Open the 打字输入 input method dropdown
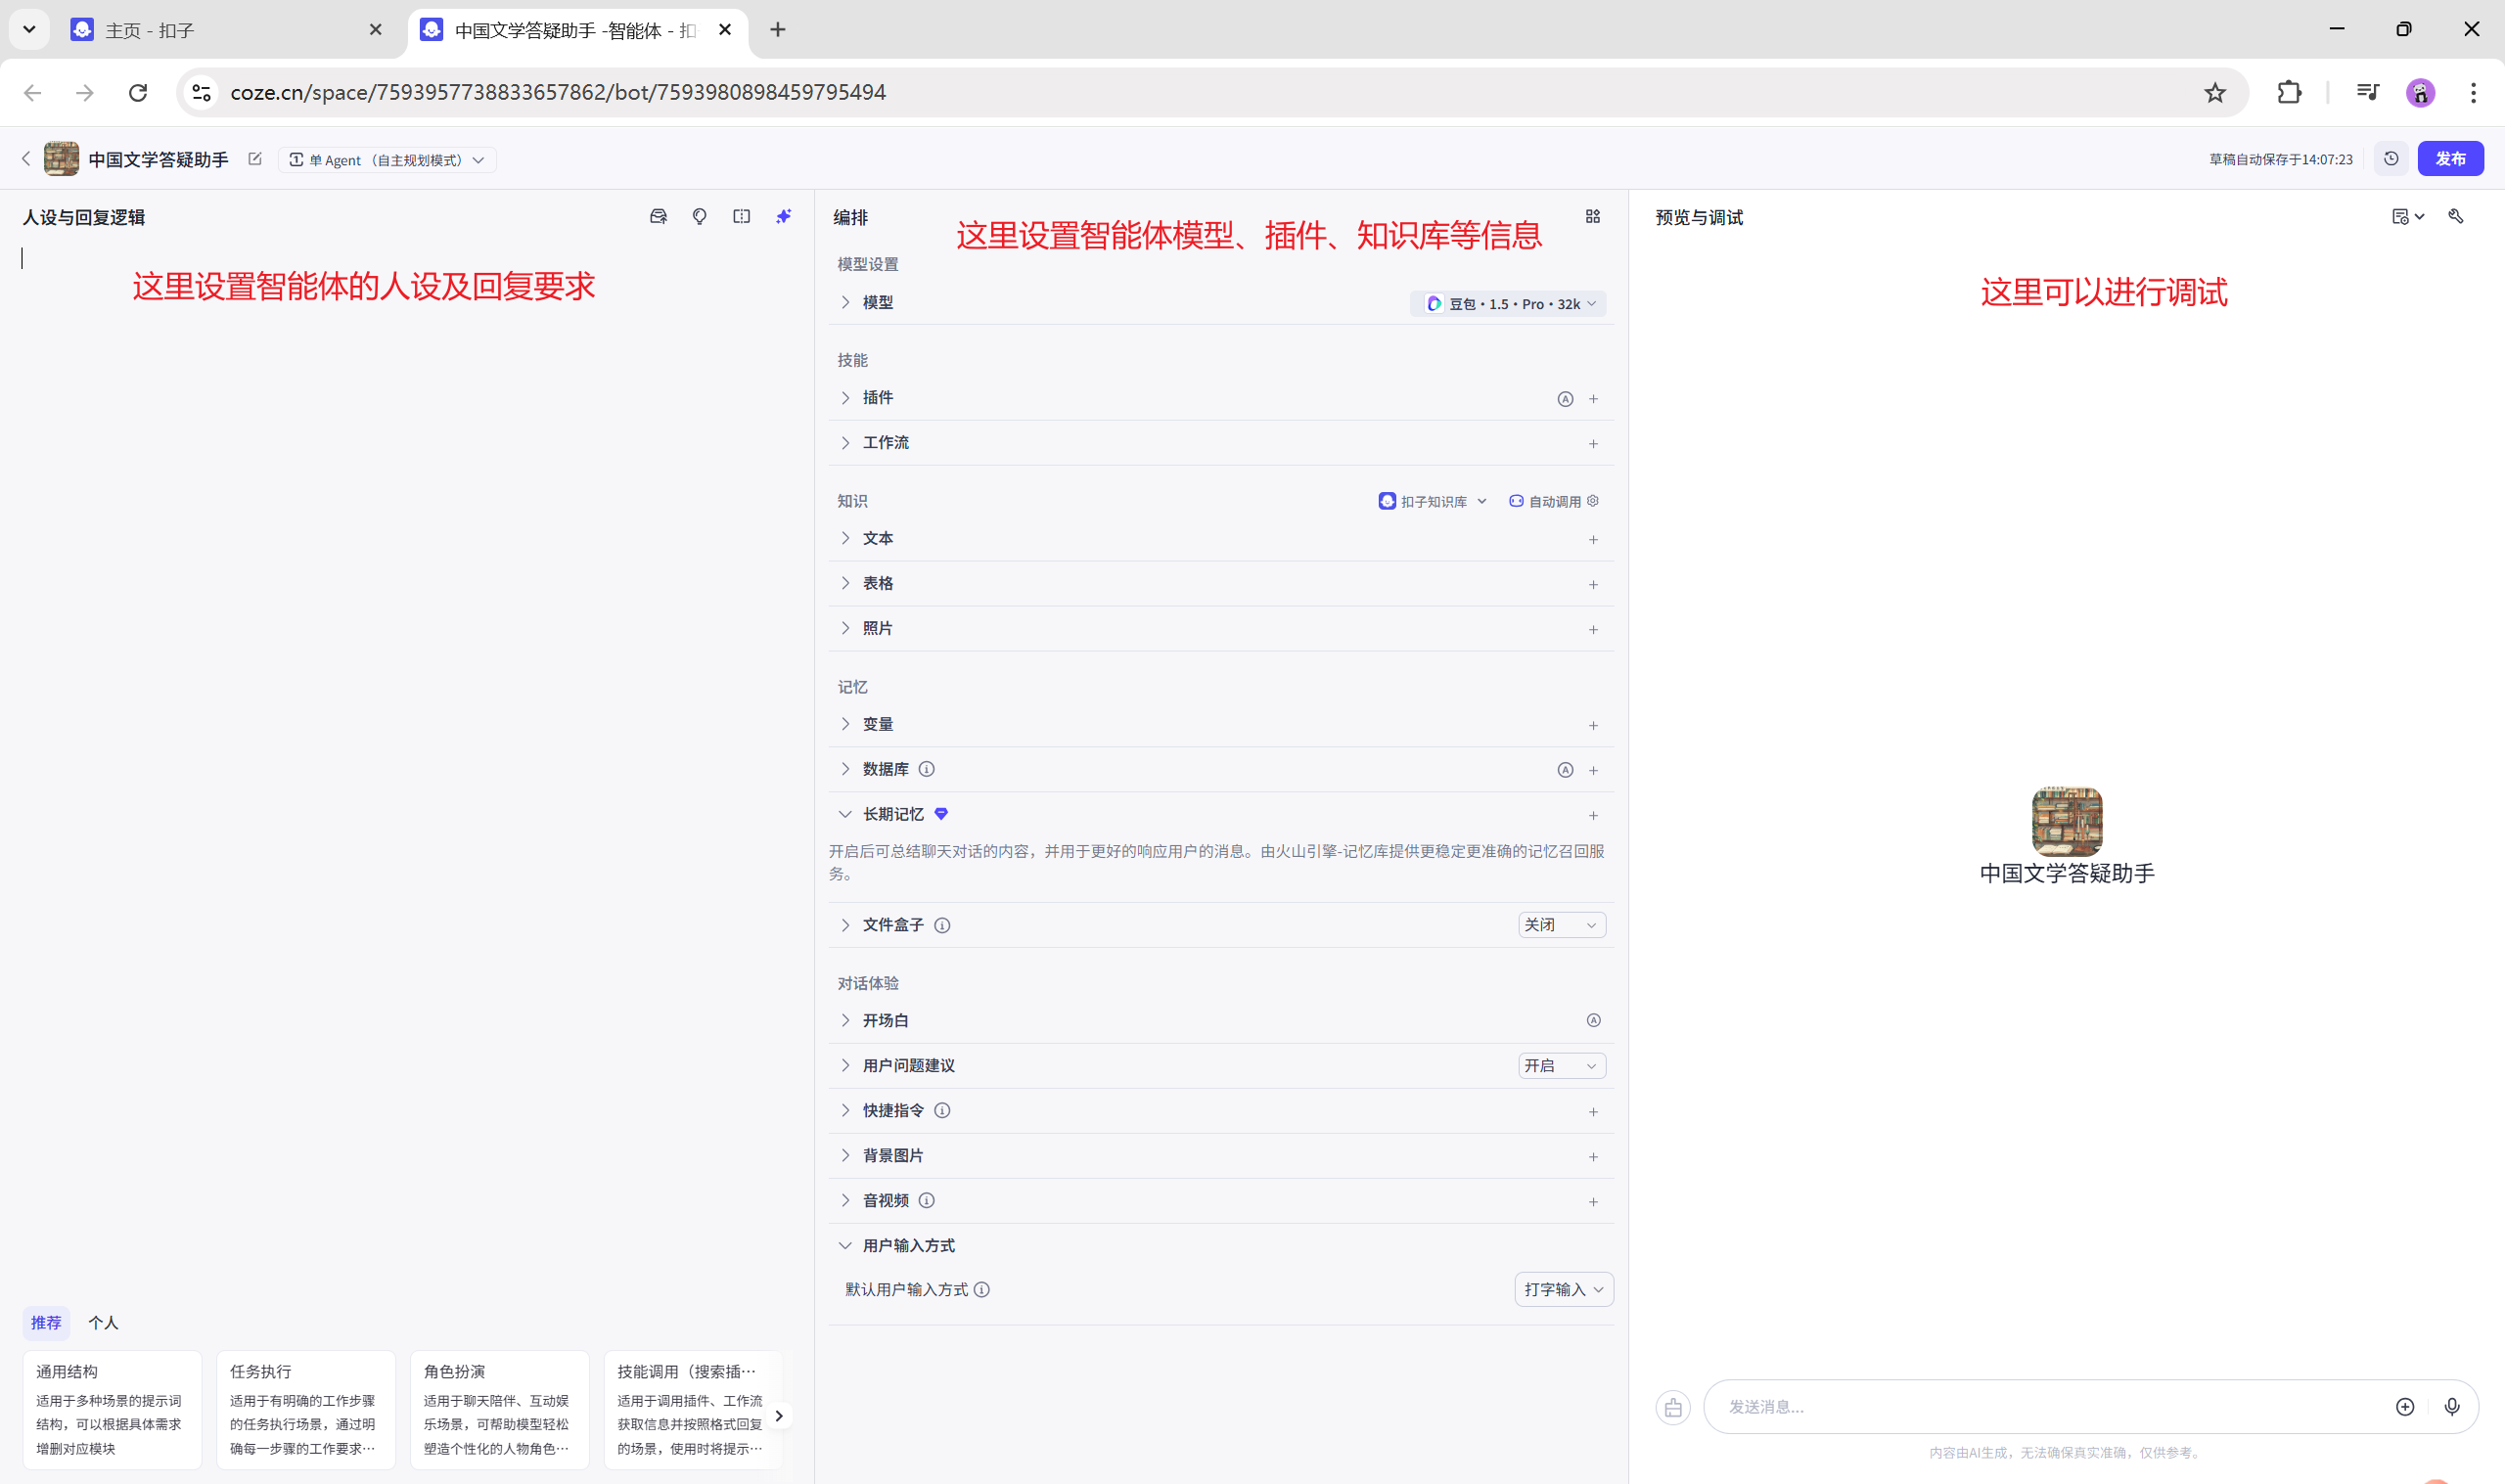Screen dimensions: 2505x1484 click(x=1563, y=1290)
